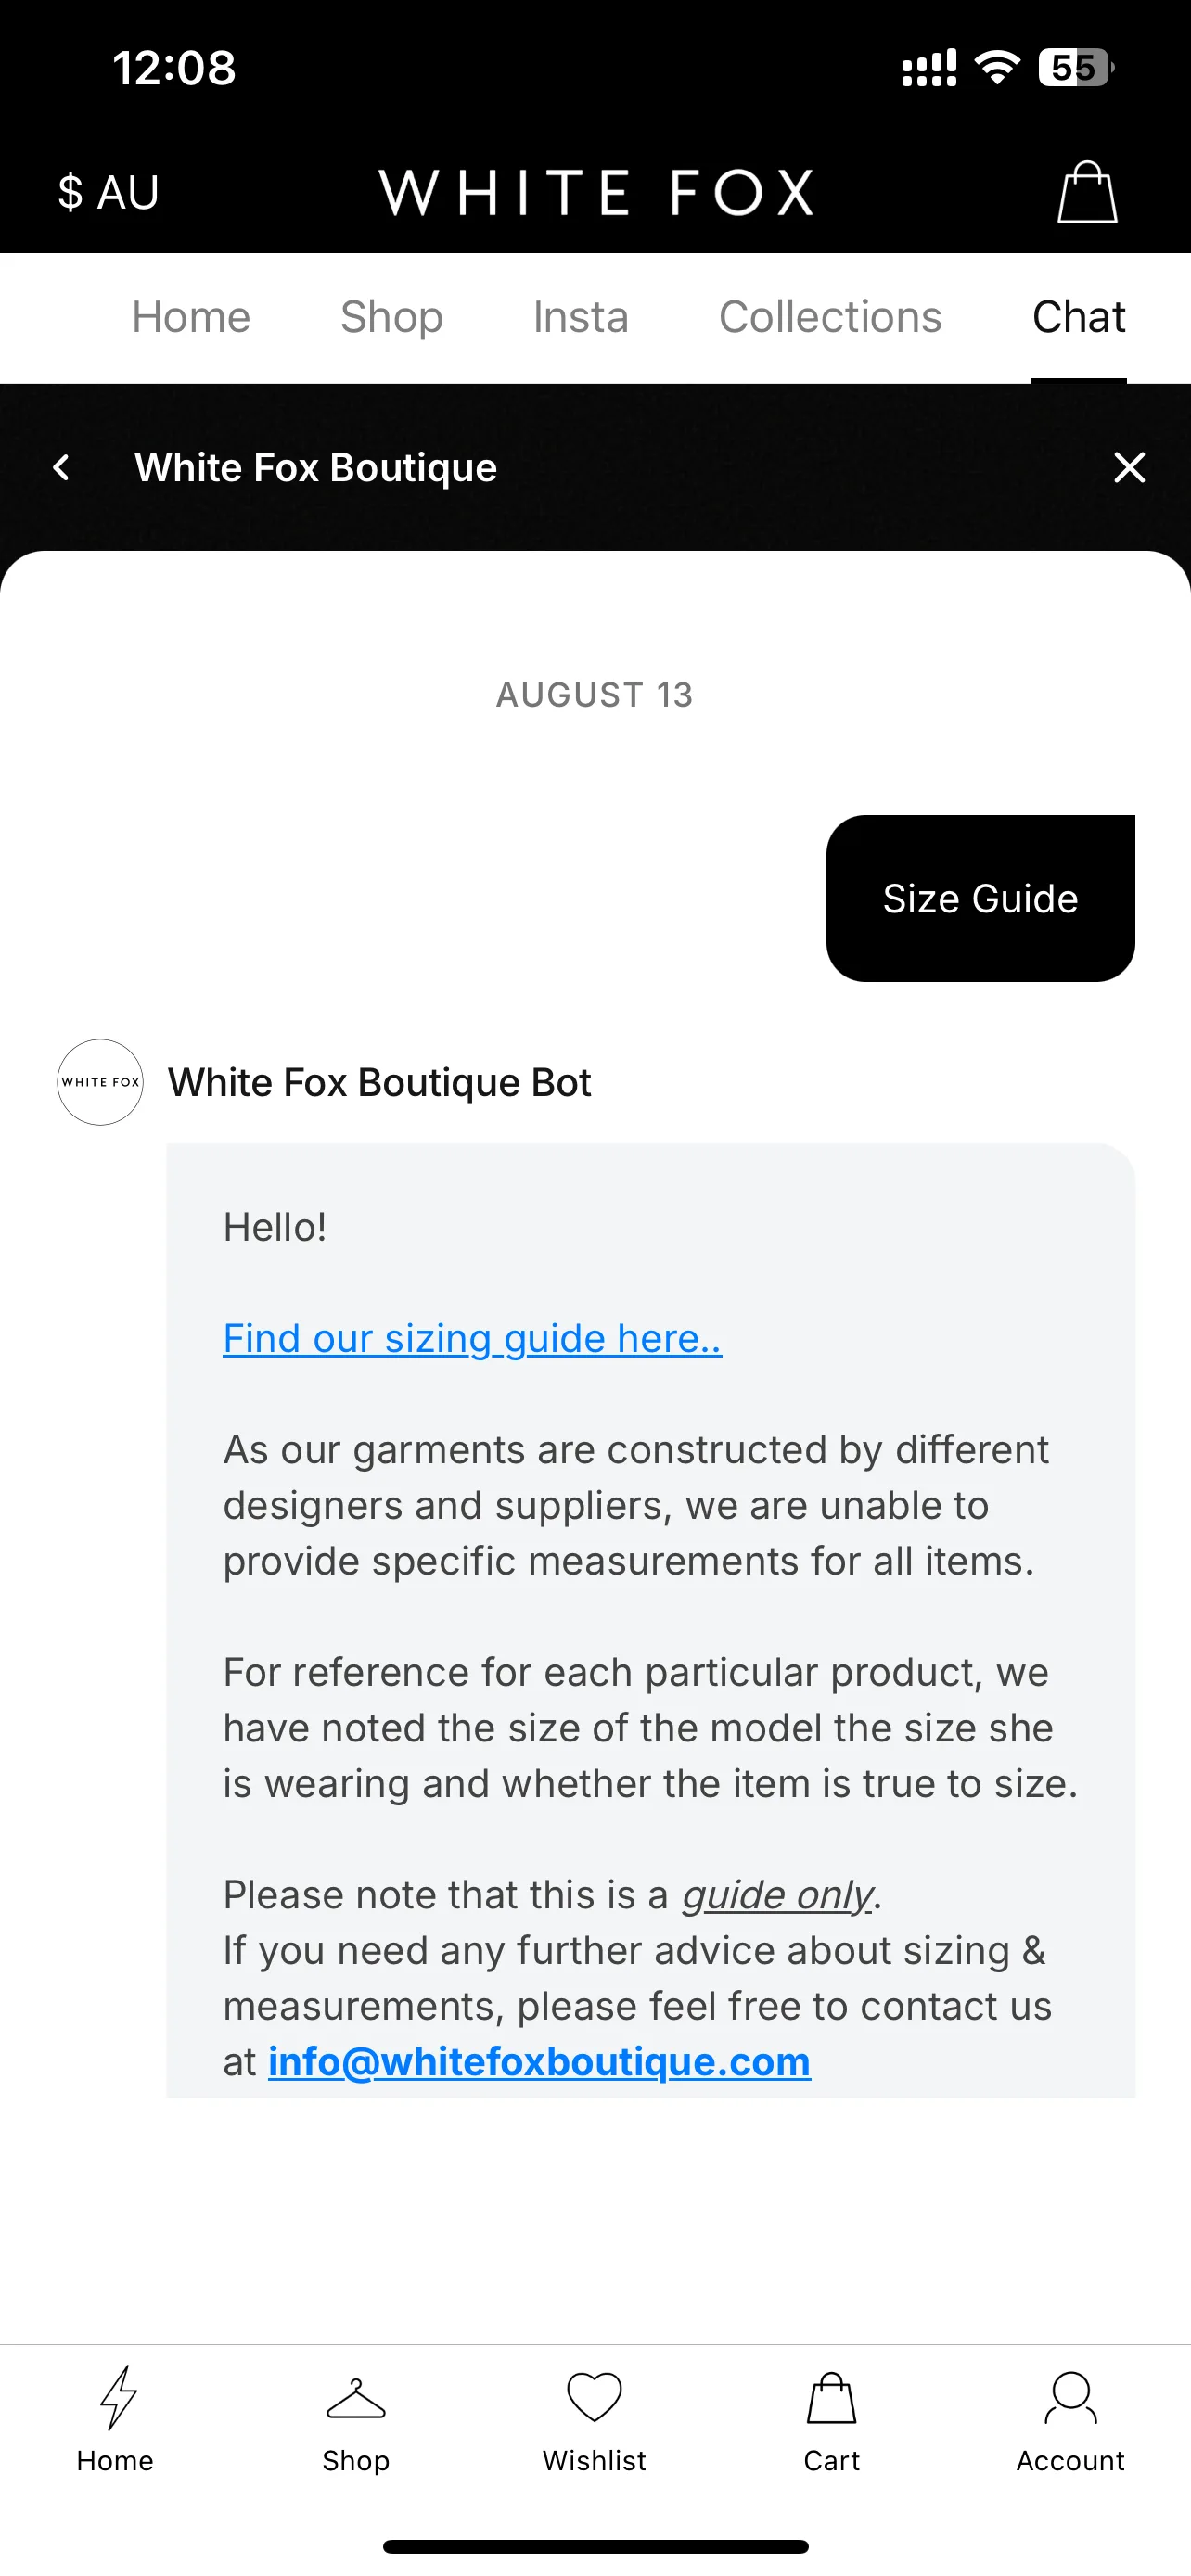Viewport: 1191px width, 2576px height.
Task: Tap the info@whitefoxboutique.com email link
Action: click(539, 2061)
